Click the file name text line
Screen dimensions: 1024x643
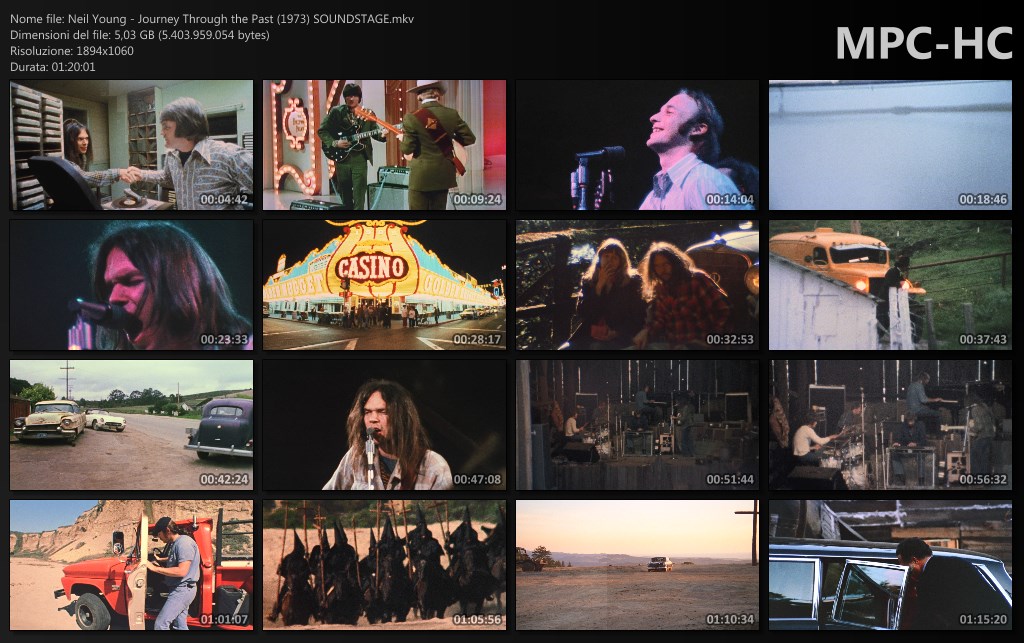click(211, 19)
